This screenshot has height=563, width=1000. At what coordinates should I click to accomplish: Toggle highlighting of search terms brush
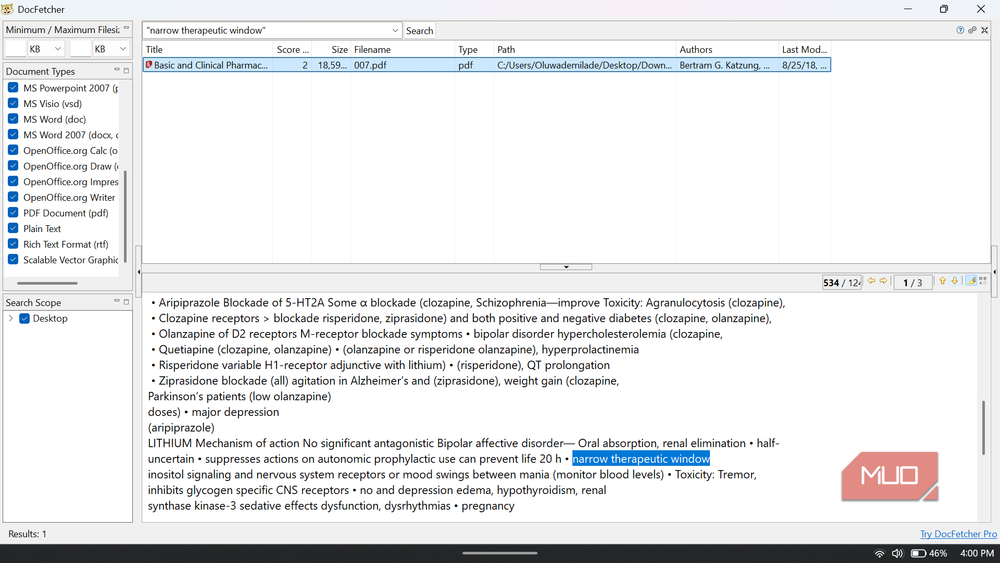click(x=971, y=281)
